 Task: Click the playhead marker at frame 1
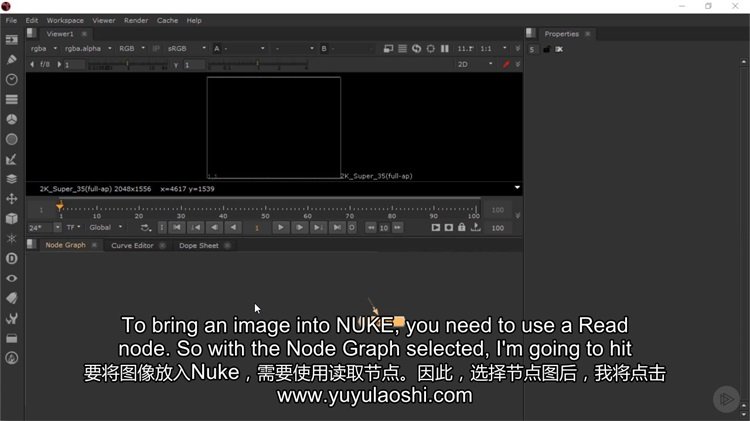60,206
